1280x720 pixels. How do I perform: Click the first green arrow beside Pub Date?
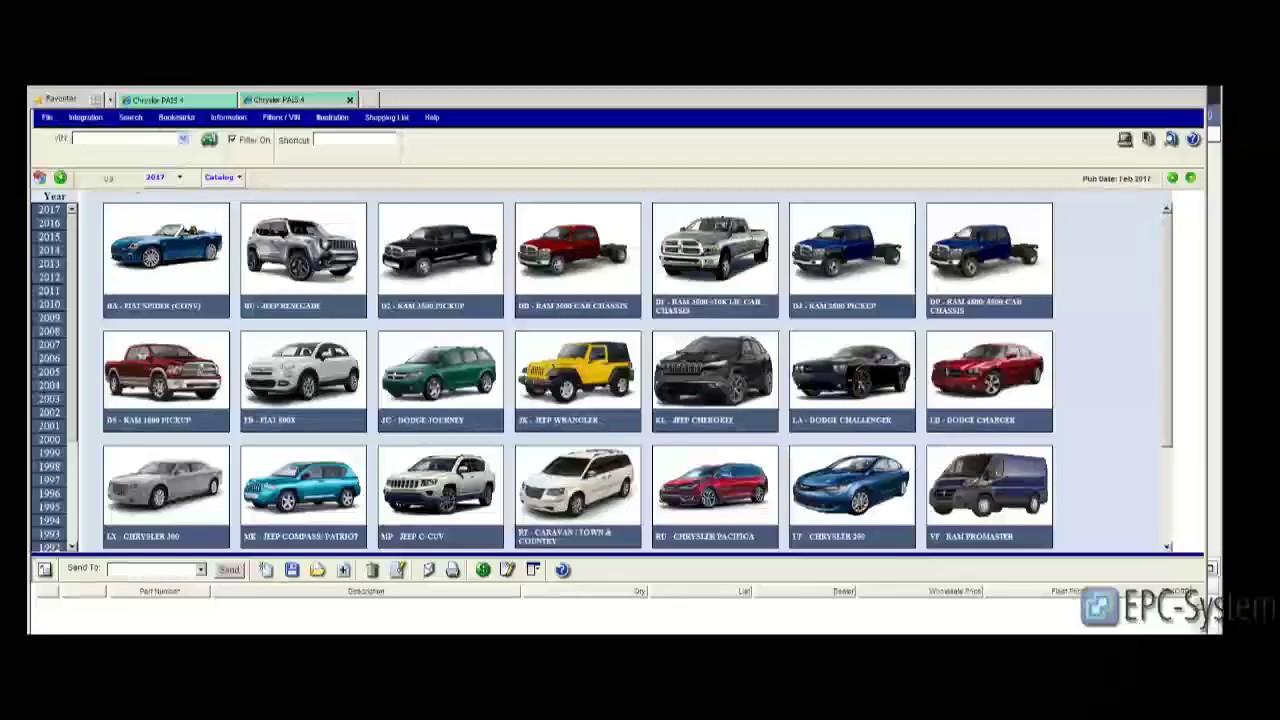(1172, 178)
